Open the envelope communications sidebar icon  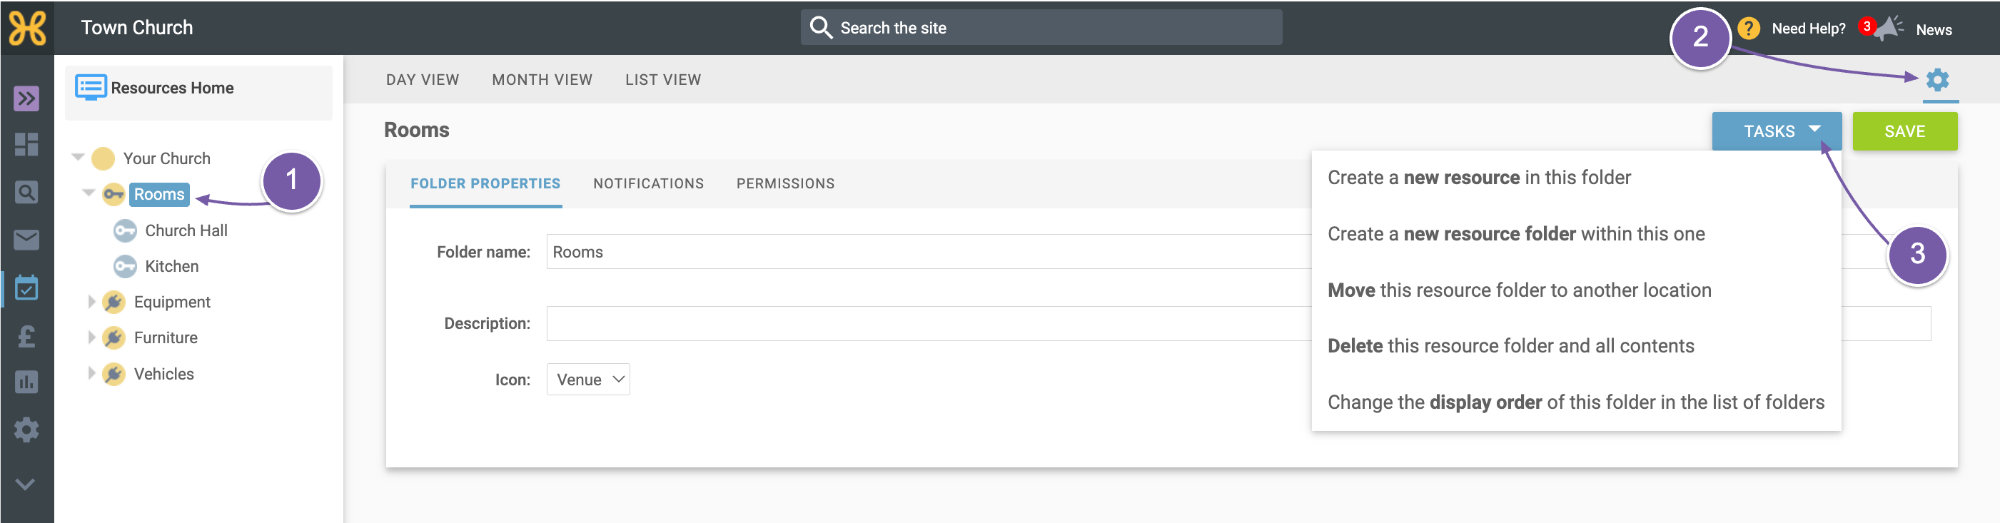pos(27,240)
